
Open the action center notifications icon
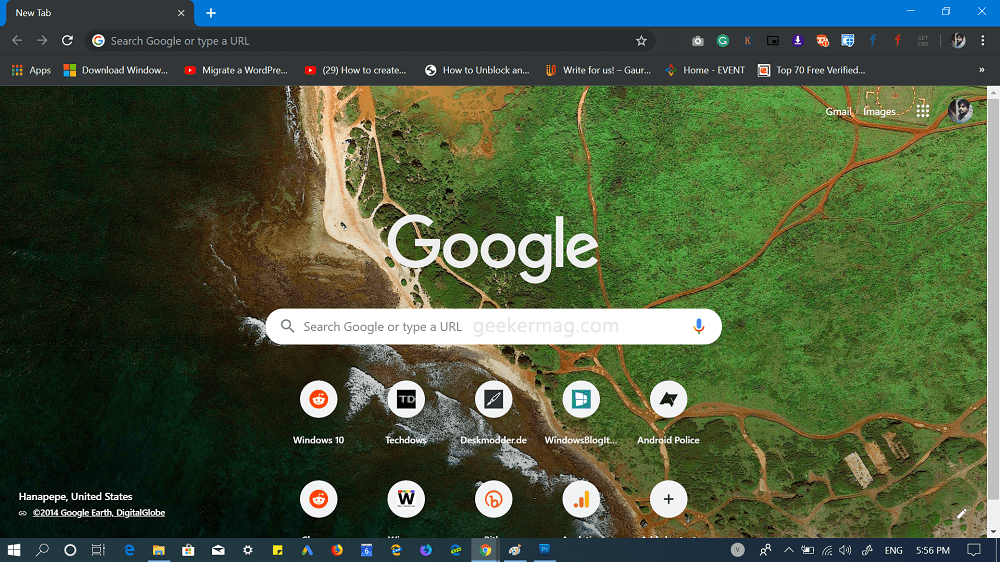pos(974,550)
